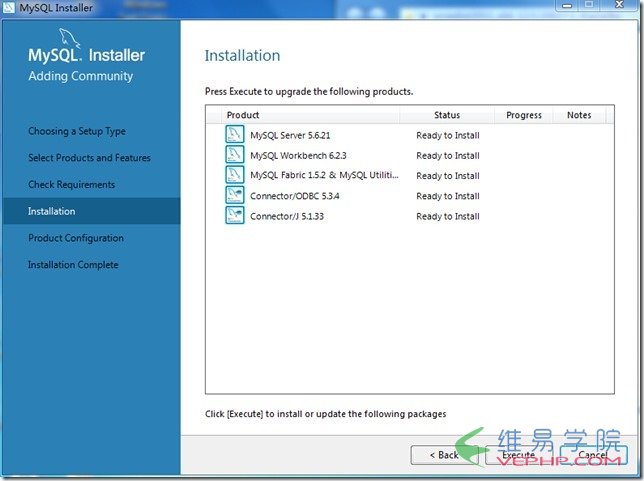The width and height of the screenshot is (644, 481).
Task: Click Ready to Install status for Connector/J
Action: click(448, 216)
